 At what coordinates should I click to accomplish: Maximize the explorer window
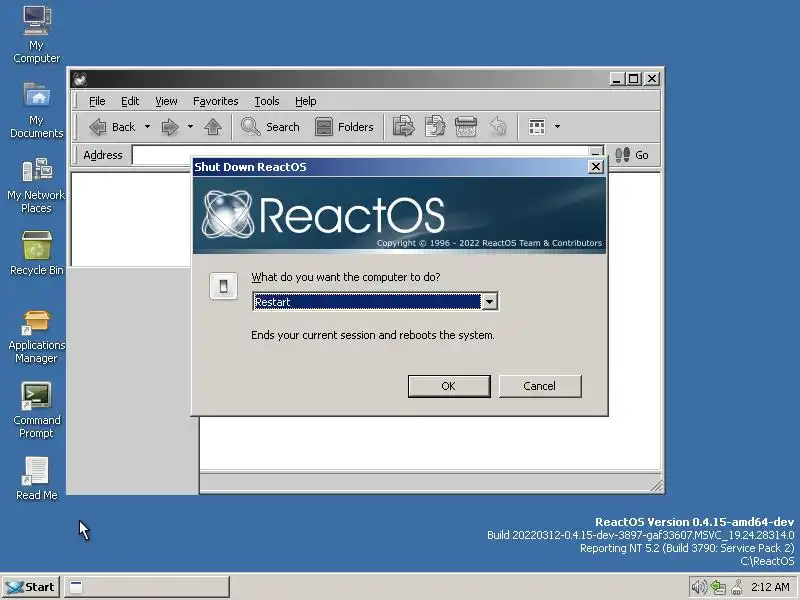[634, 79]
